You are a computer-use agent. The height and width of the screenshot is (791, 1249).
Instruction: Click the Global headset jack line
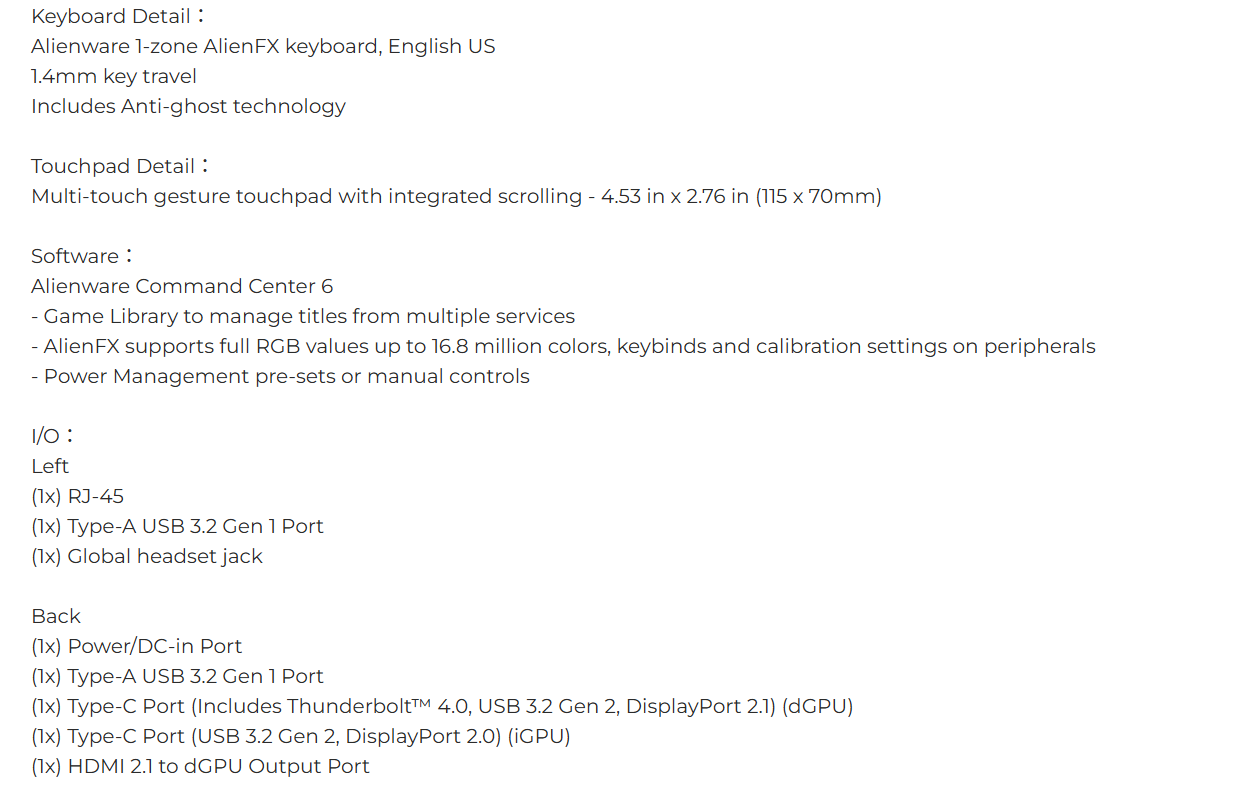click(147, 557)
